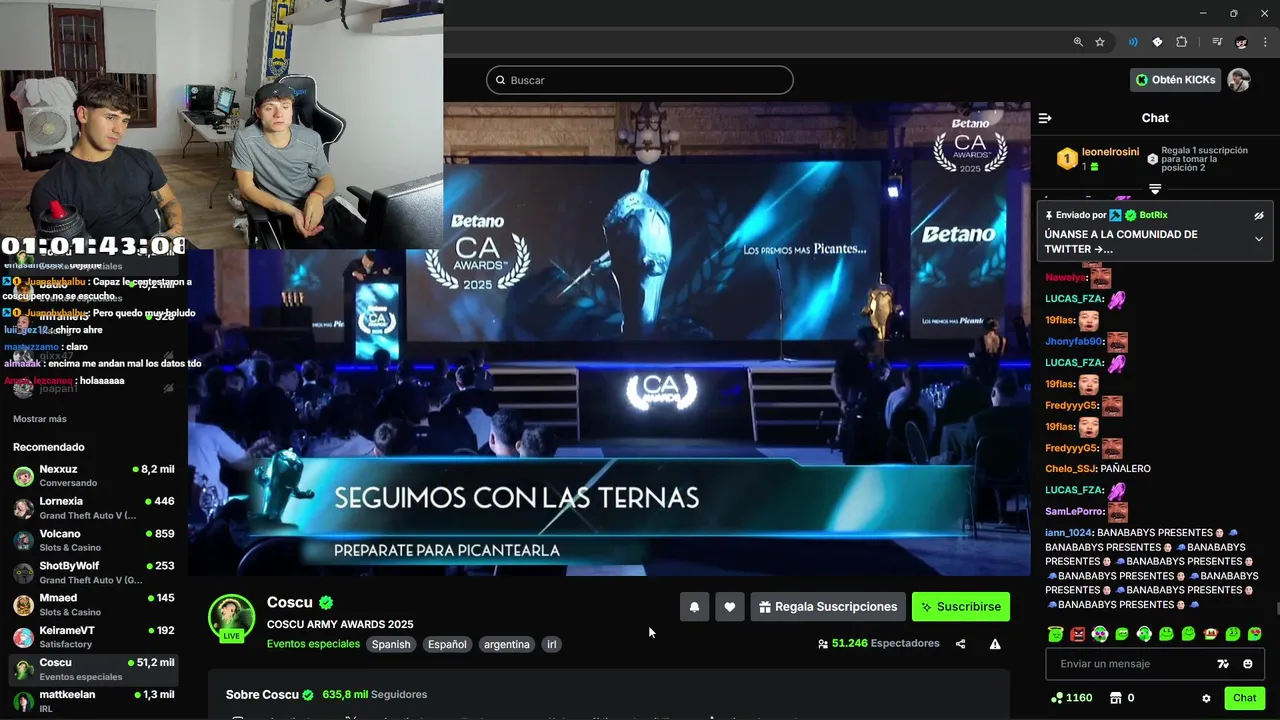Image resolution: width=1280 pixels, height=720 pixels.
Task: Insert the angel halo quick emote
Action: click(1055, 634)
